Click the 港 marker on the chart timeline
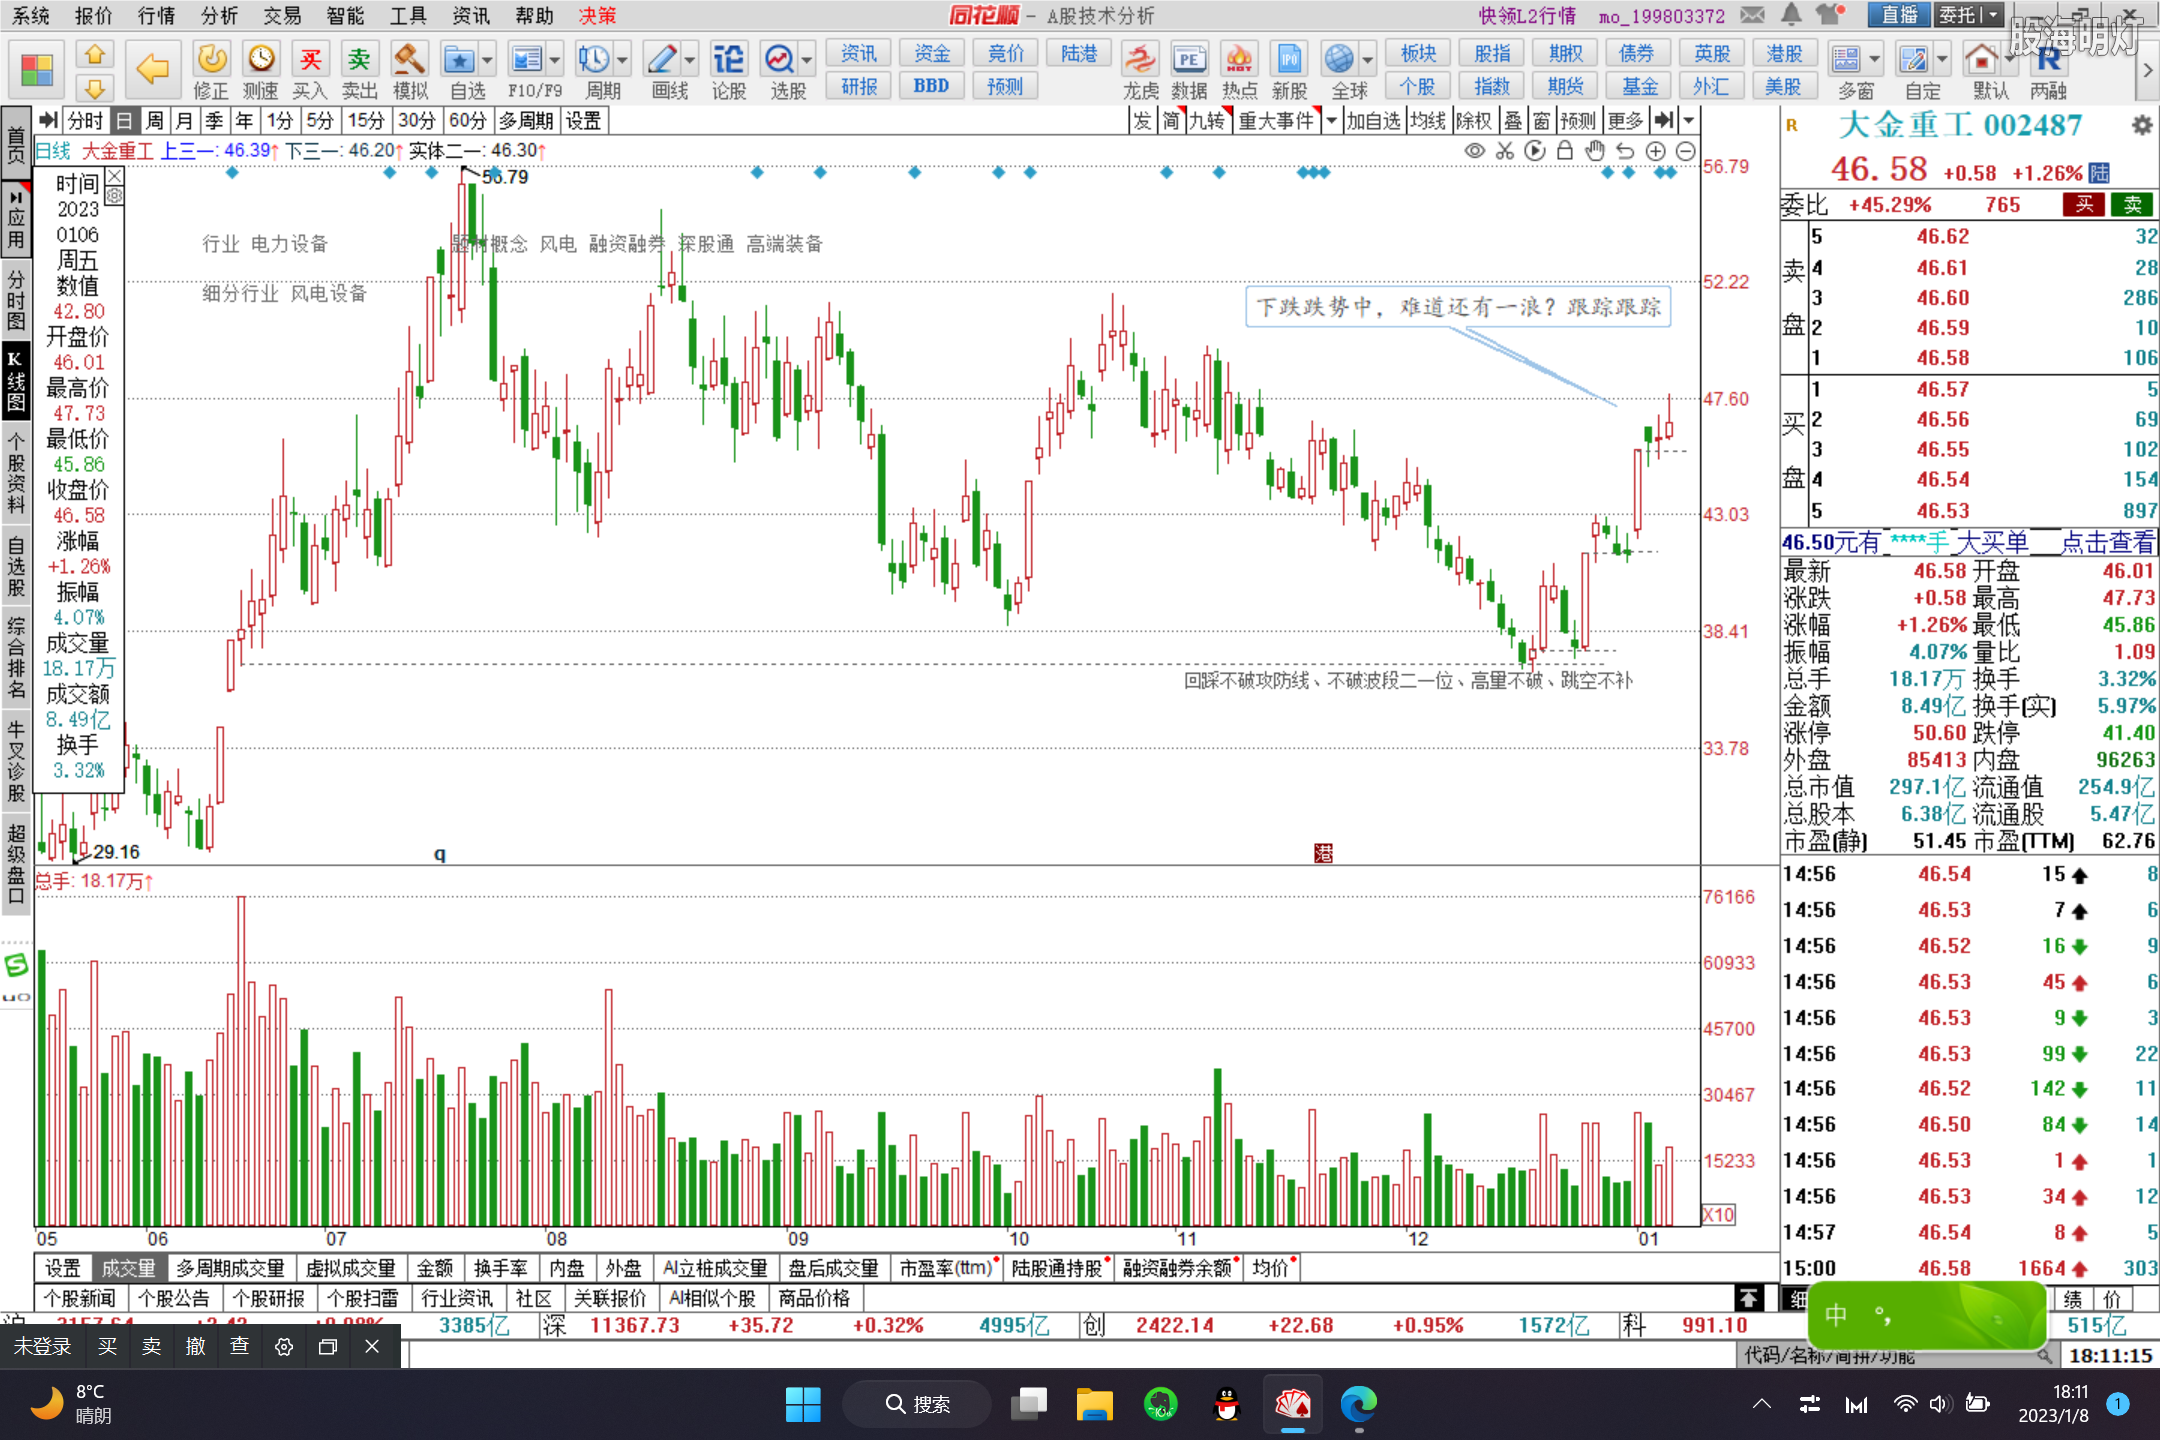This screenshot has width=2160, height=1440. pos(1323,853)
